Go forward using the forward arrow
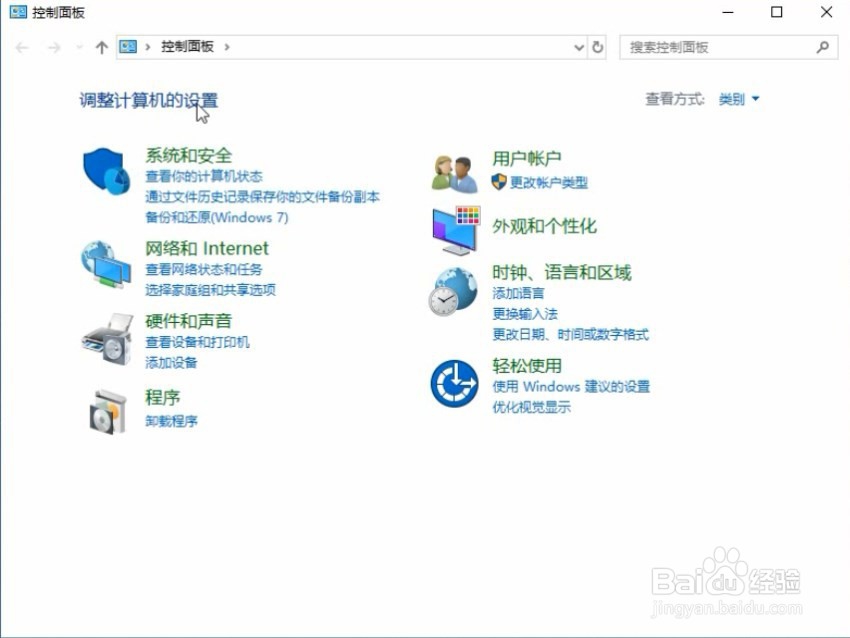Viewport: 850px width, 638px height. [54, 48]
